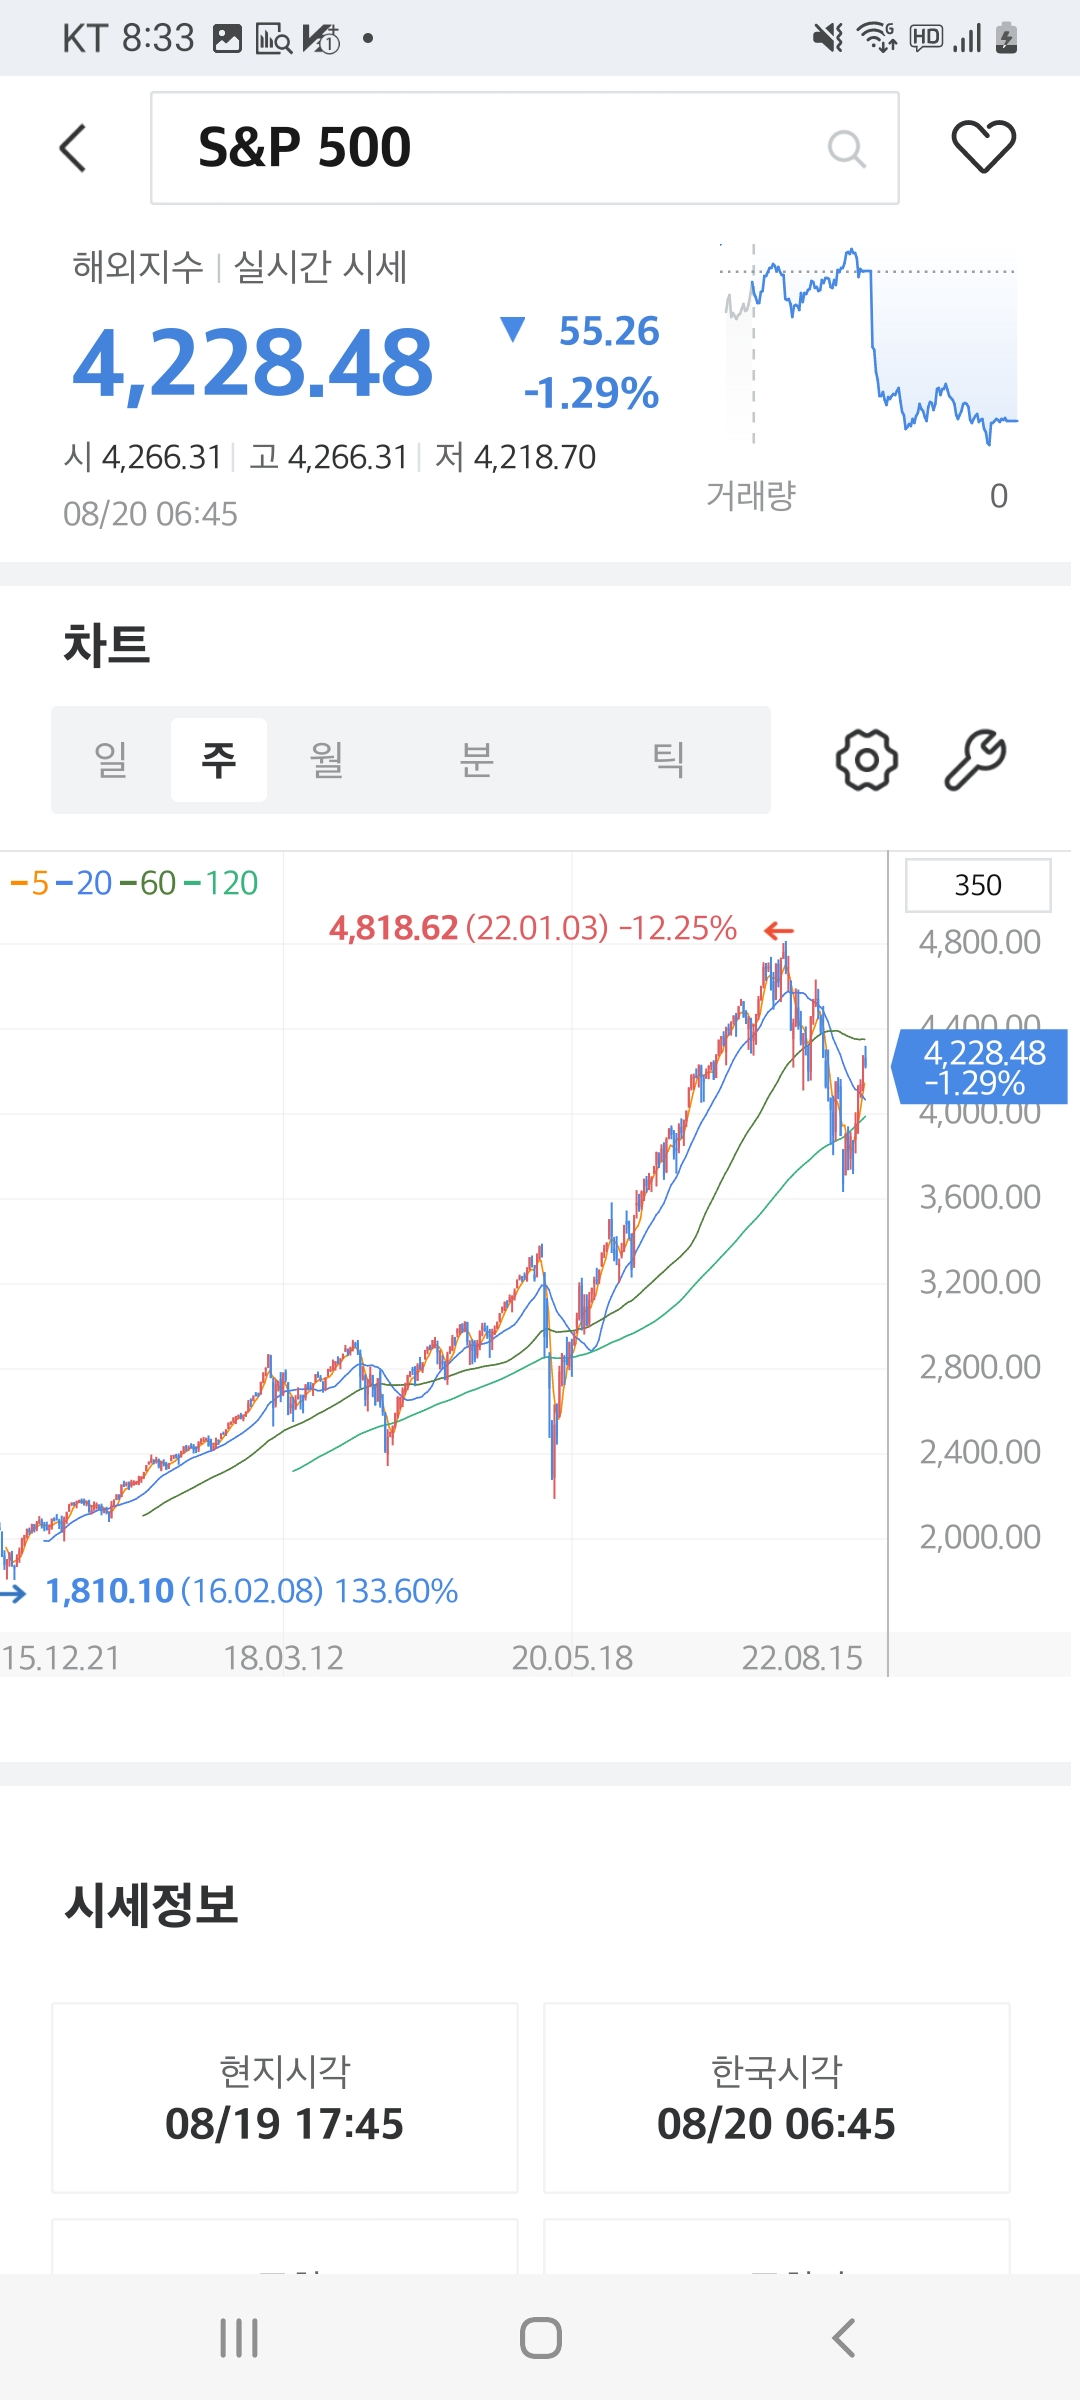Tap the 22.08.15 date axis label
1080x2400 pixels.
802,1658
